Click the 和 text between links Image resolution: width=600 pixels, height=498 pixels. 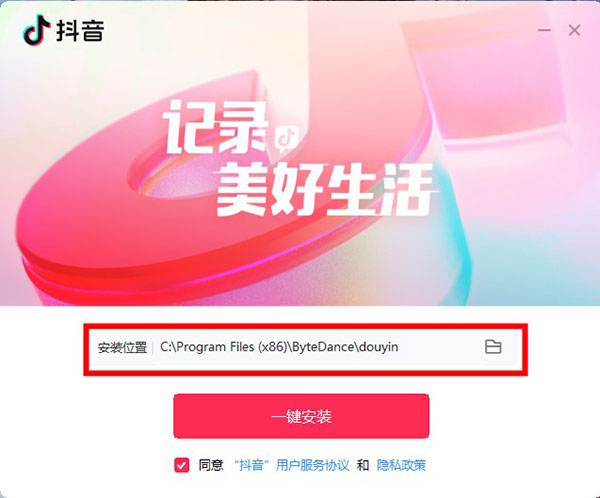click(363, 465)
